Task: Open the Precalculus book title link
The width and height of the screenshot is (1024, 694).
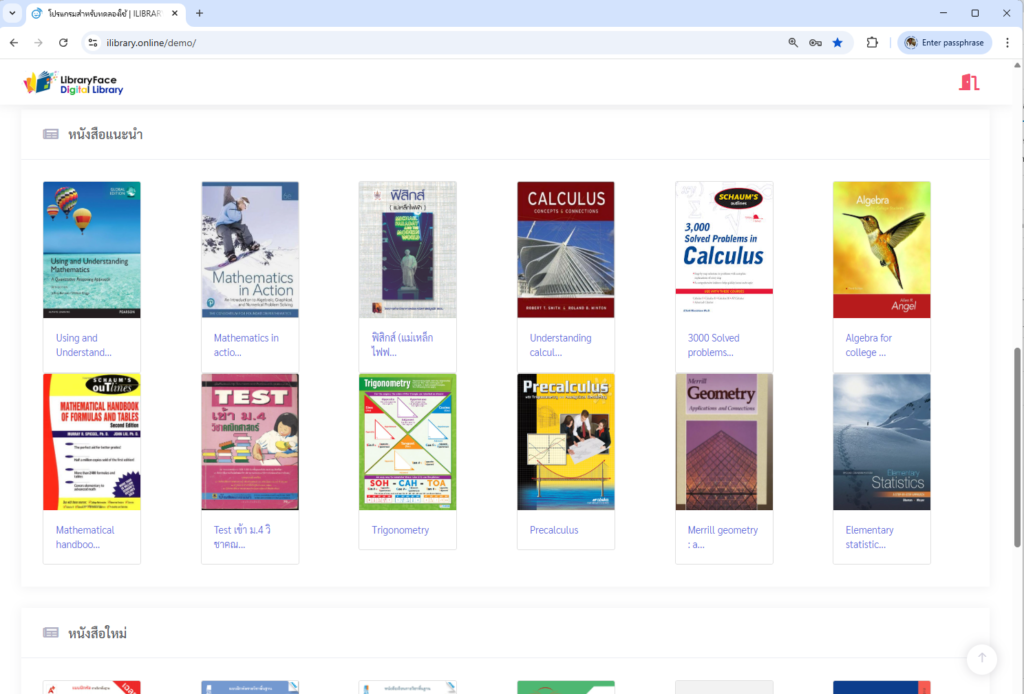Action: (x=554, y=530)
